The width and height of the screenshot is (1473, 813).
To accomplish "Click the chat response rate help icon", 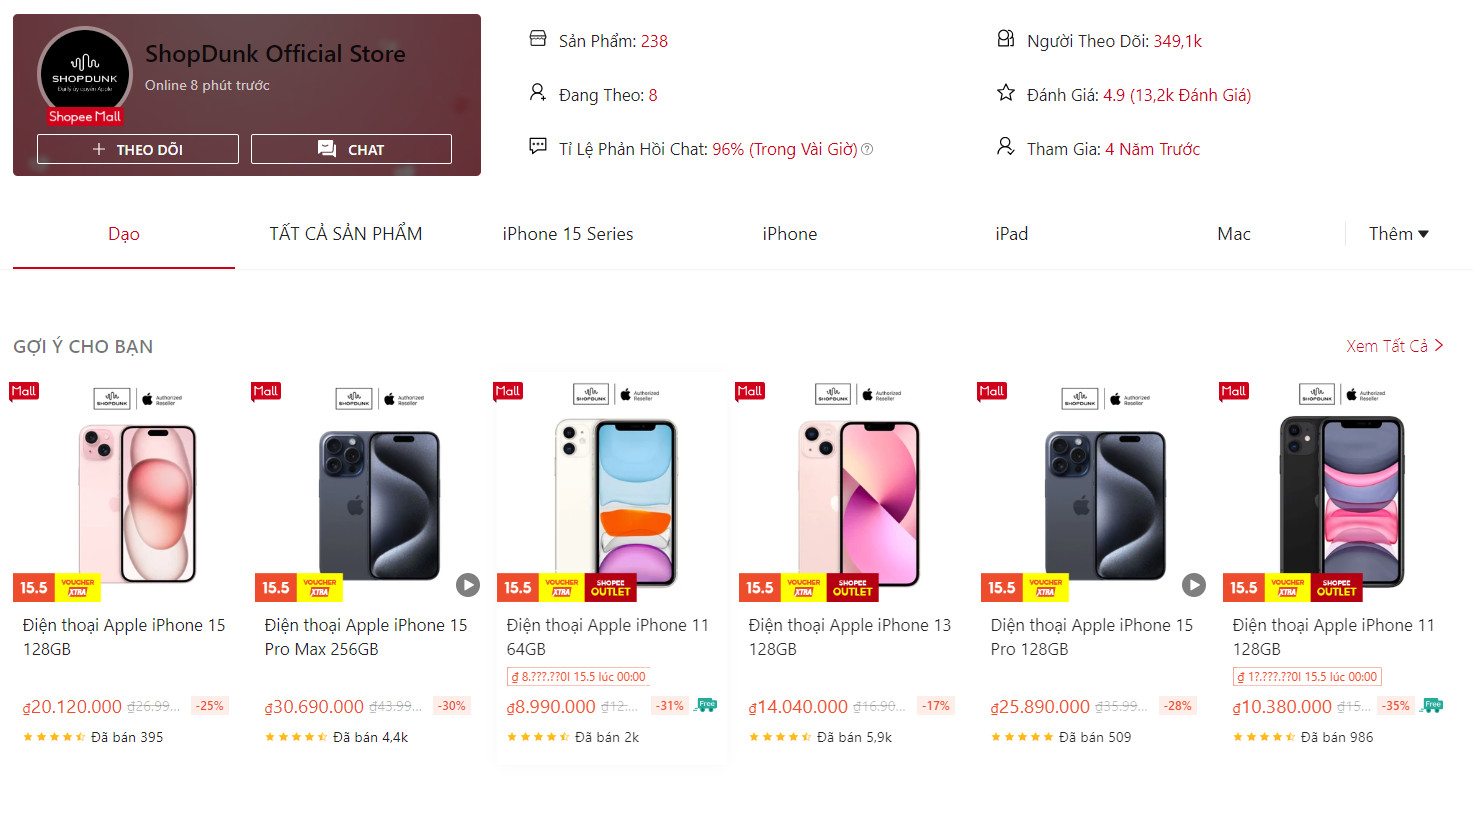I will pyautogui.click(x=867, y=149).
